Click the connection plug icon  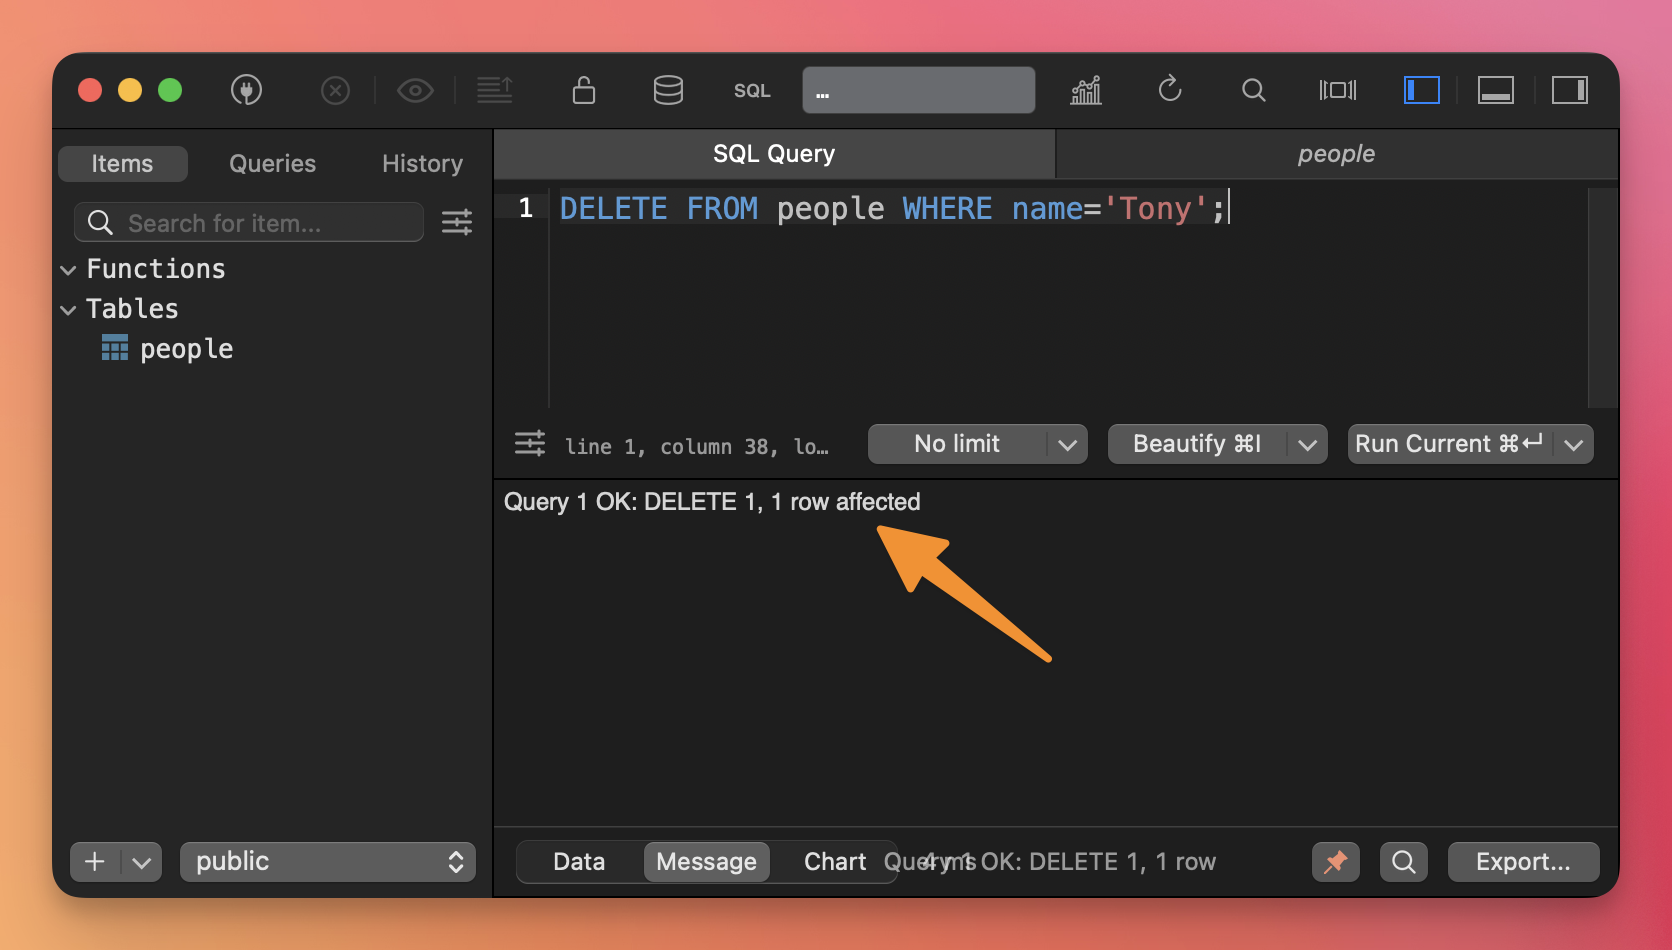246,90
